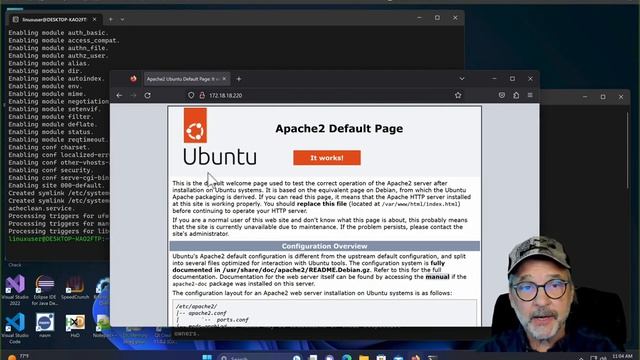Click the terminal prompt linuxuser@DESKTOP-KAO2FTP
Screen dimensions: 640x360
(x=57, y=238)
